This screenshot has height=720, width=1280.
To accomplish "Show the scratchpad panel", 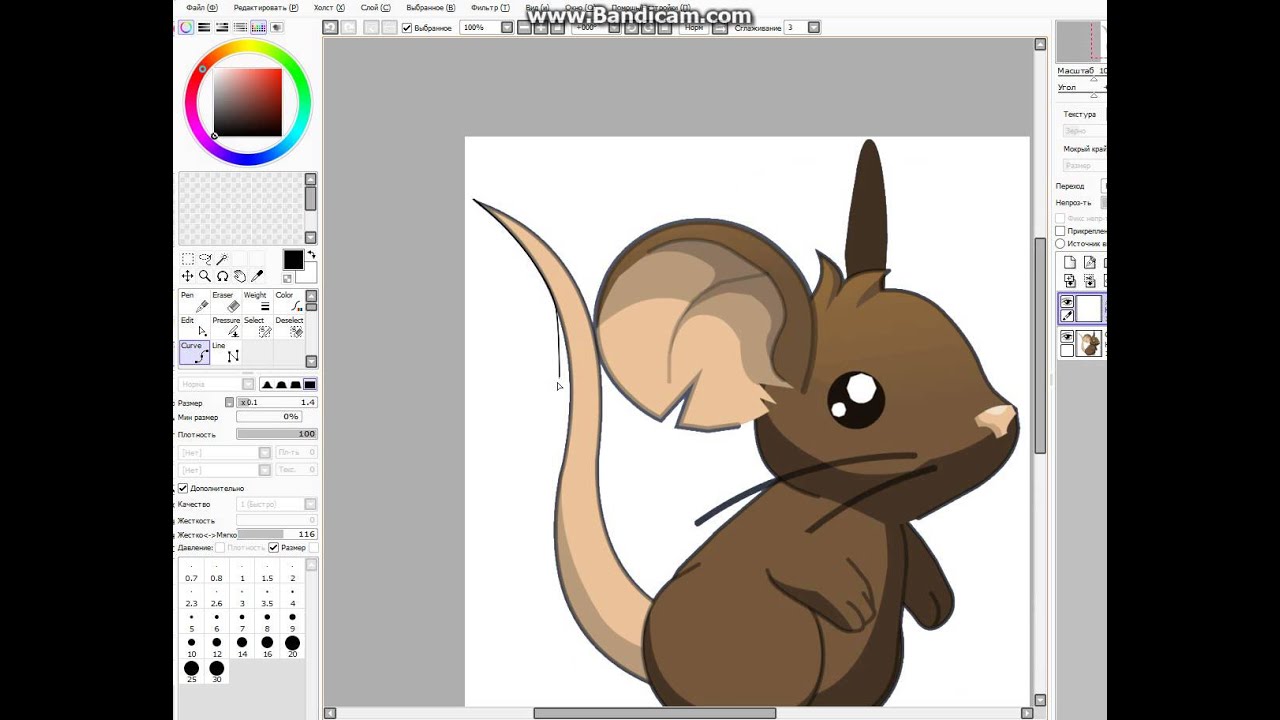I will point(276,28).
